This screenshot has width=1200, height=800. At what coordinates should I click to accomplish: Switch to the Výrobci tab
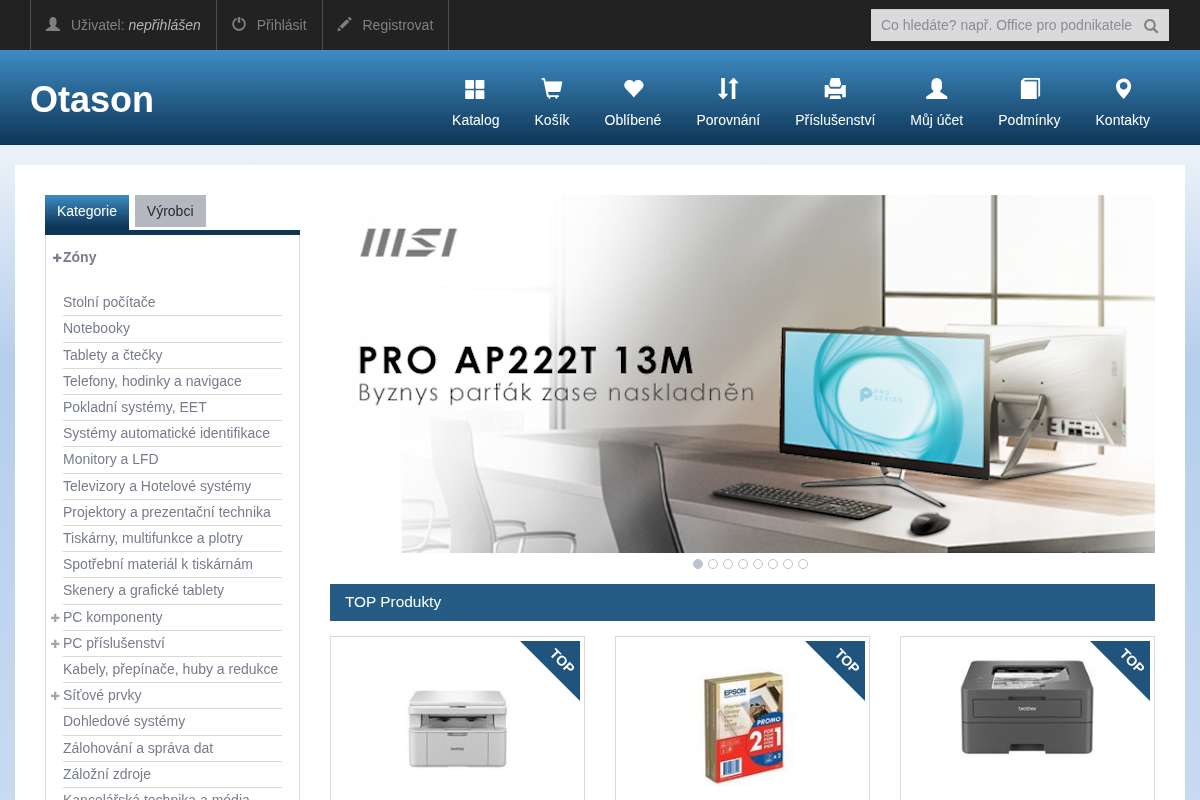point(170,211)
